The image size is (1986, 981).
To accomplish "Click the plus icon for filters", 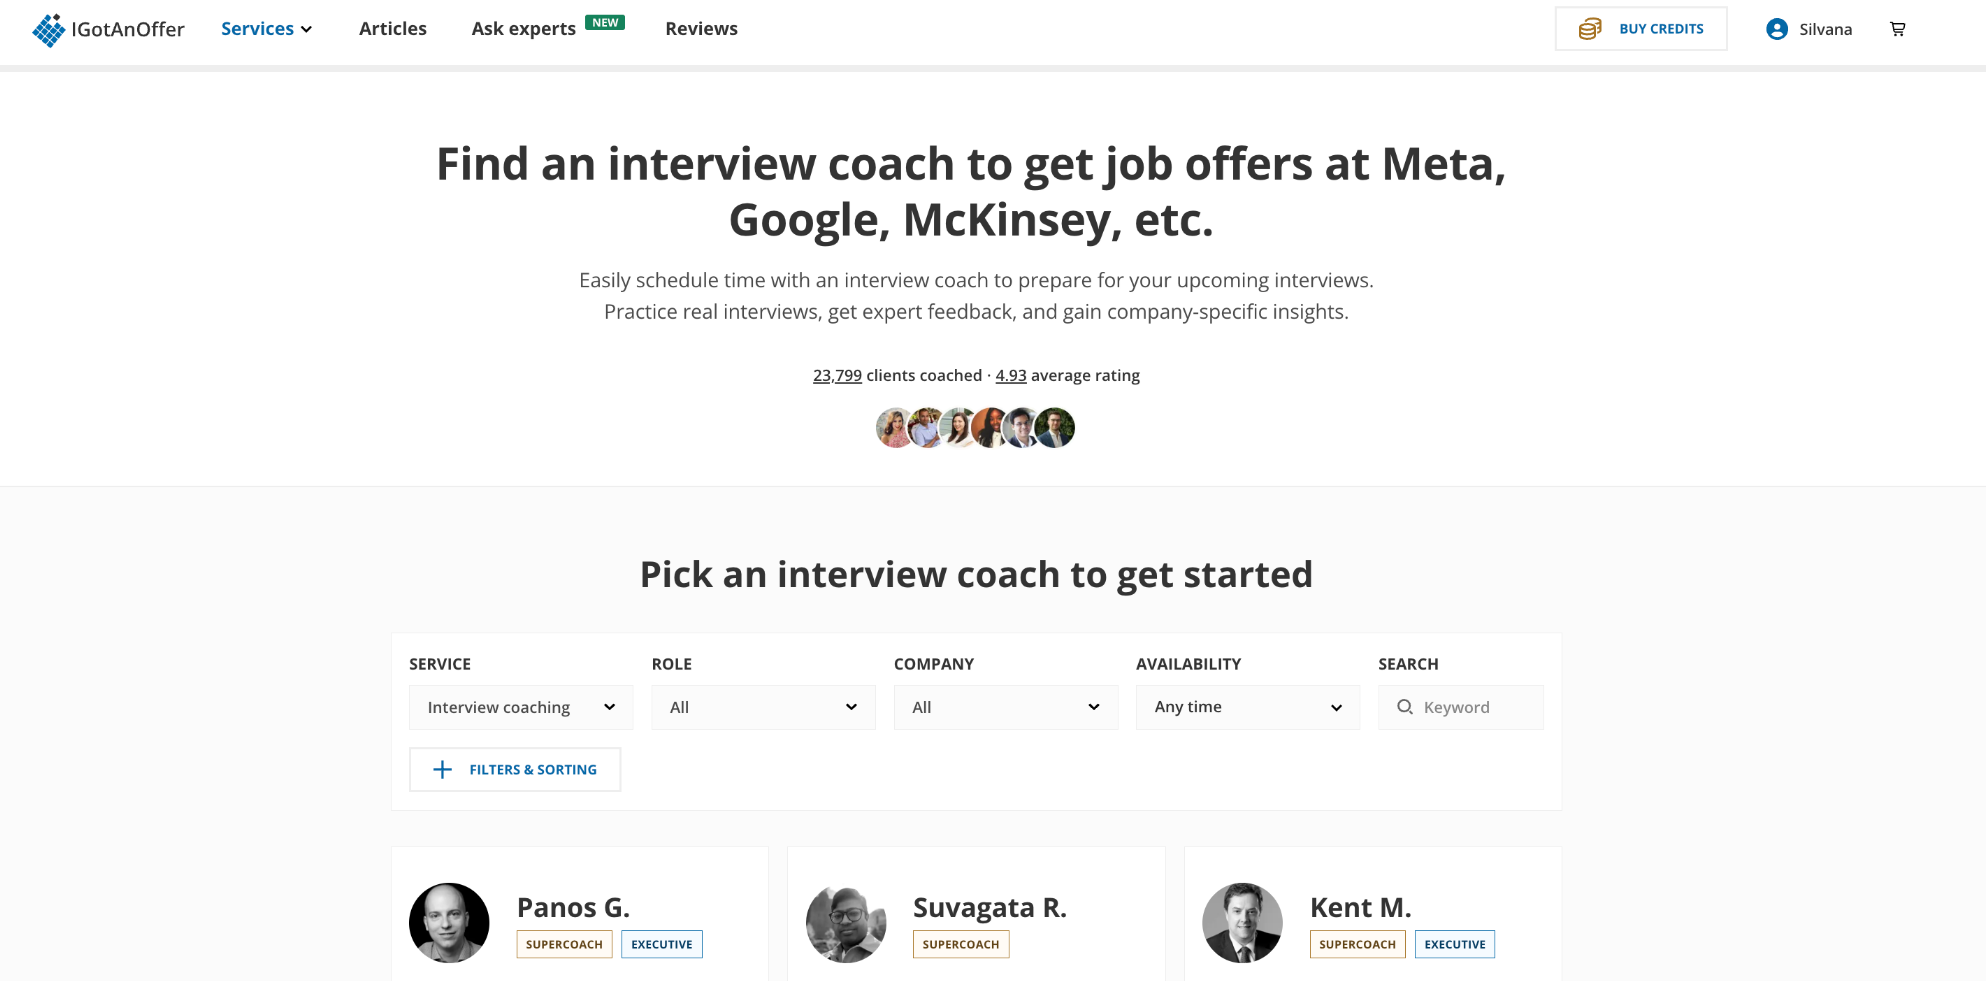I will coord(442,769).
